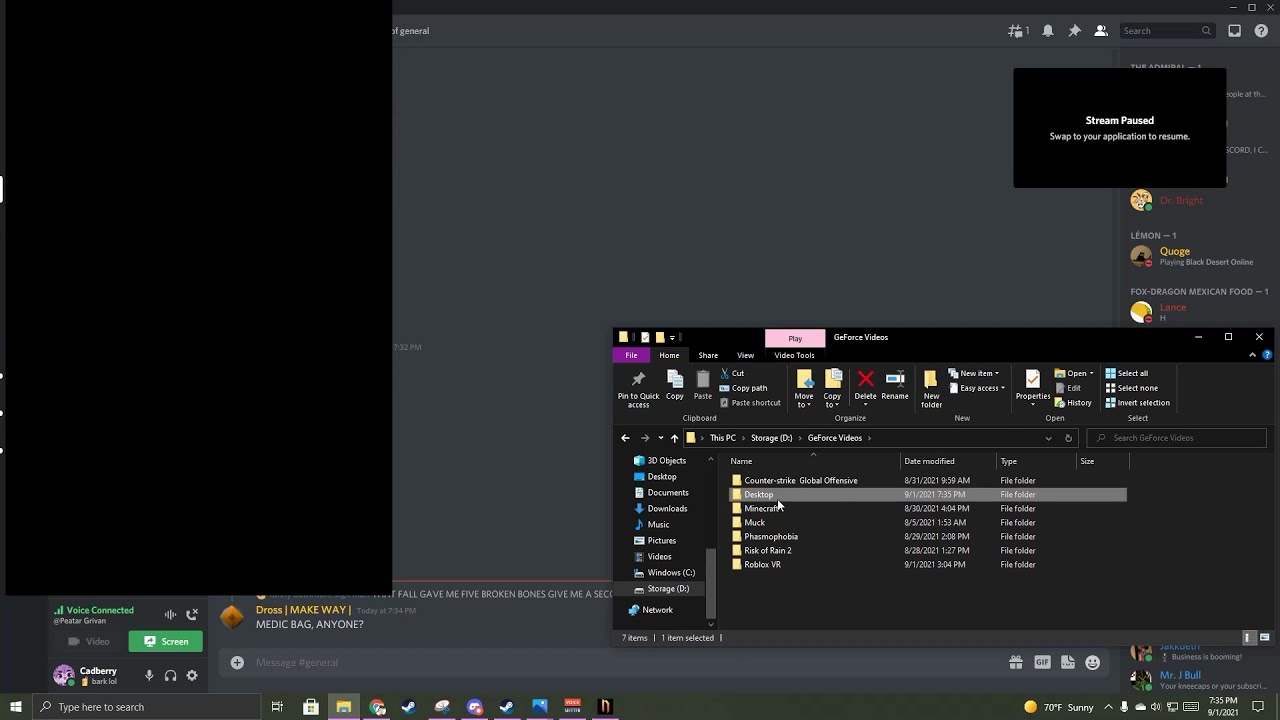Go up one folder level arrow

[x=674, y=438]
